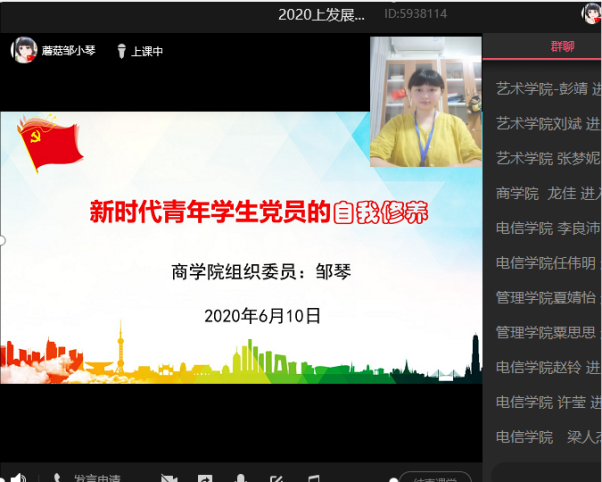
Task: Switch to the 群聊 tab
Action: click(x=562, y=46)
